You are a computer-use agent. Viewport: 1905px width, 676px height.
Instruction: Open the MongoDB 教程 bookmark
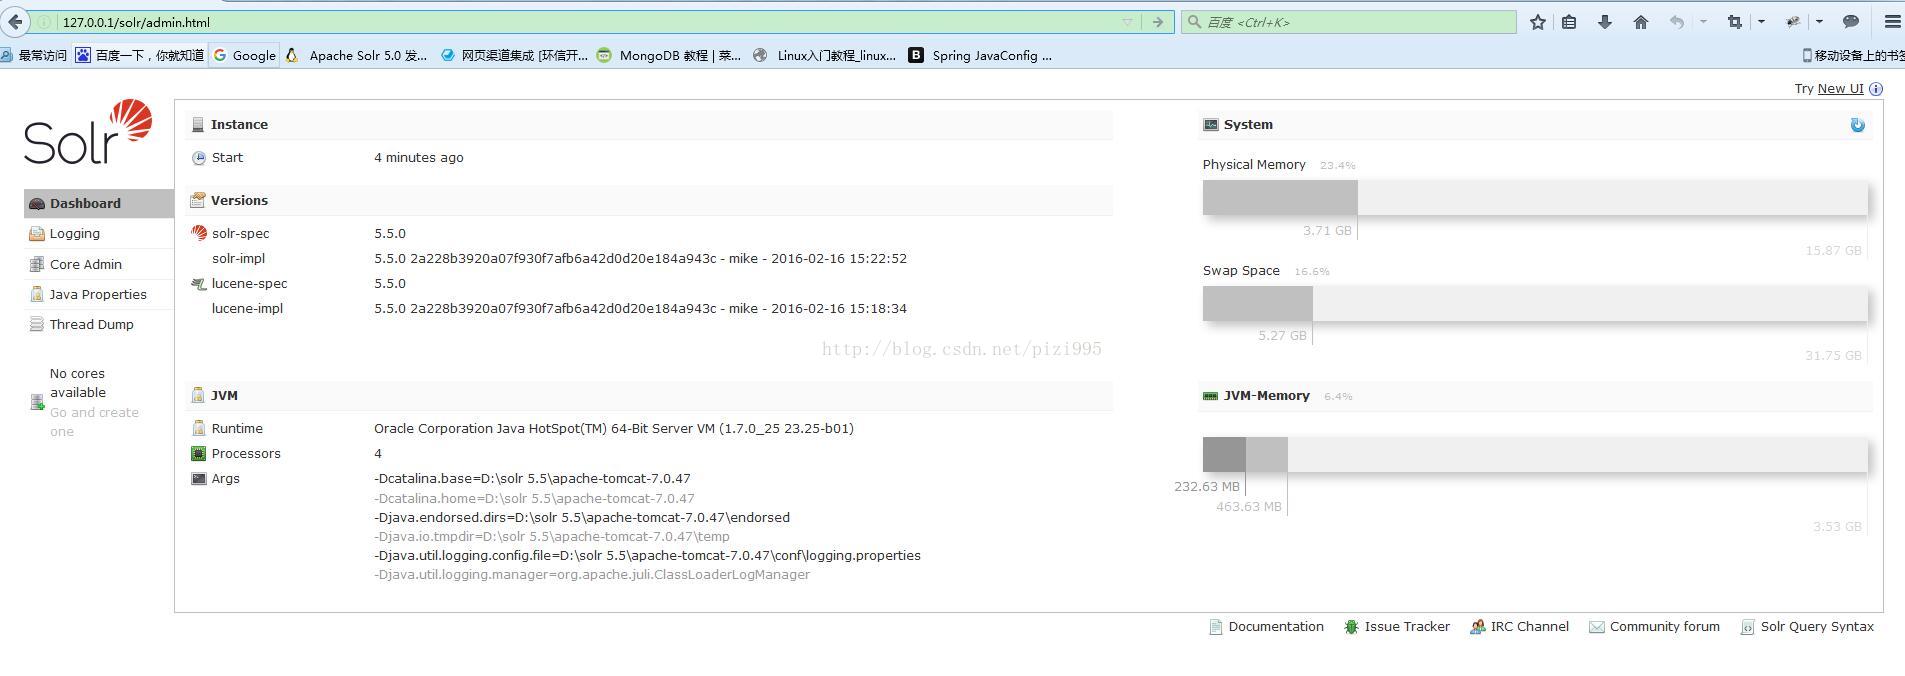click(669, 56)
